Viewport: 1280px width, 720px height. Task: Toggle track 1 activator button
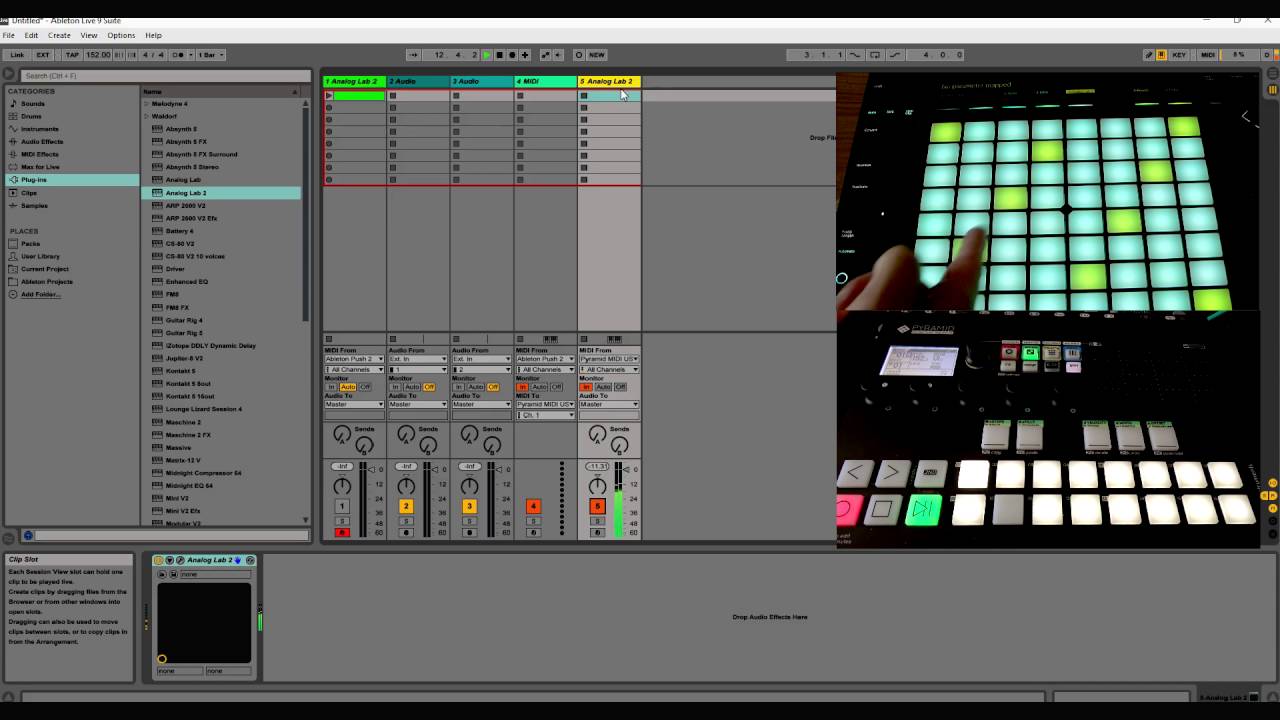point(342,506)
